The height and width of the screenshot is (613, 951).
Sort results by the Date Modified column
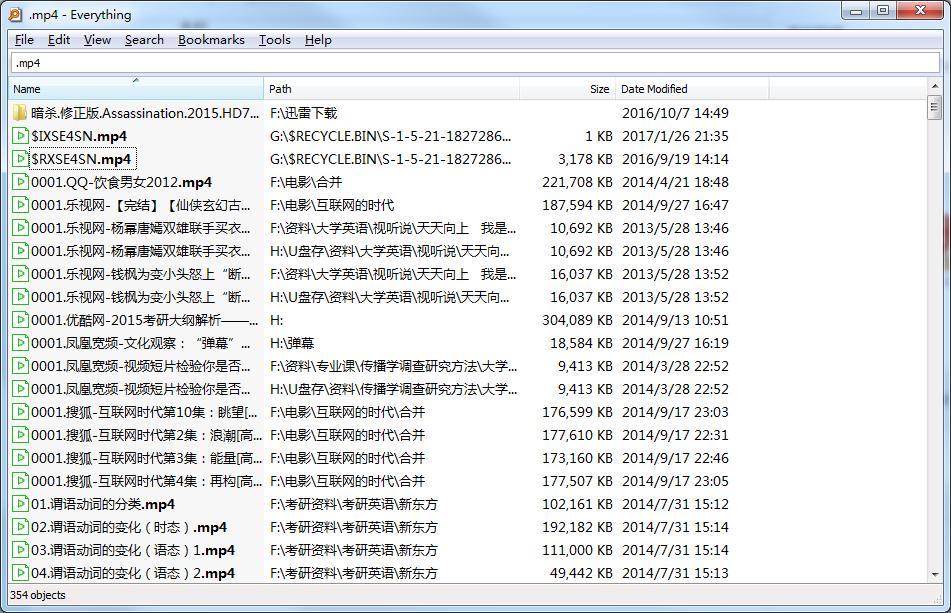(x=655, y=88)
